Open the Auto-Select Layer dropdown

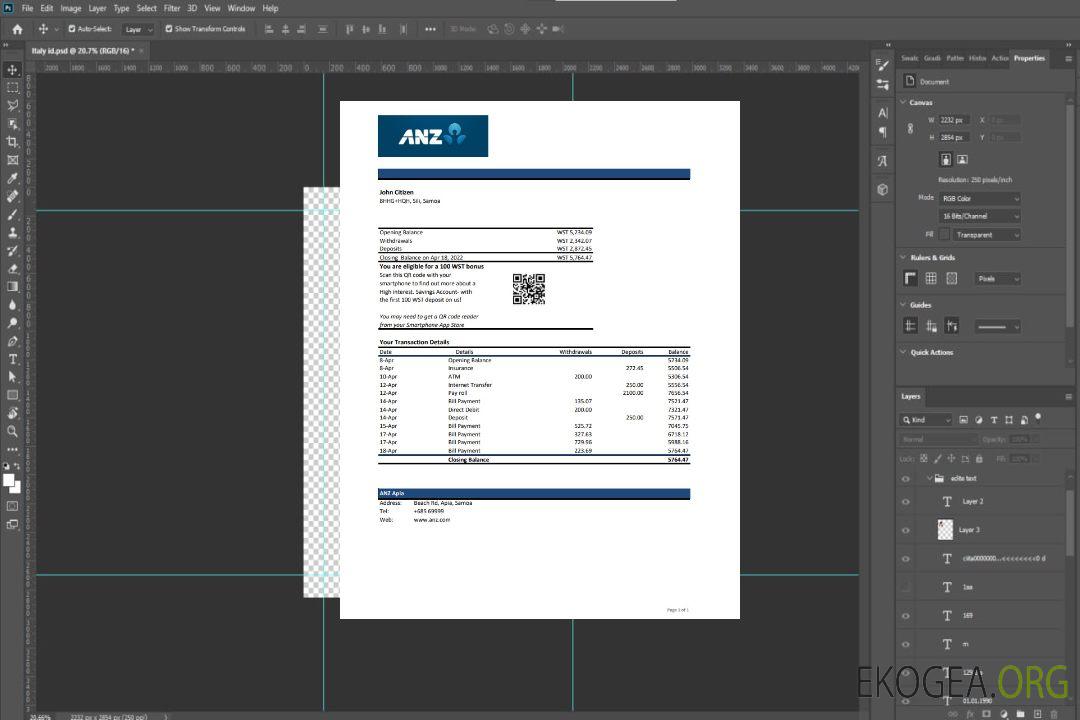tap(138, 30)
